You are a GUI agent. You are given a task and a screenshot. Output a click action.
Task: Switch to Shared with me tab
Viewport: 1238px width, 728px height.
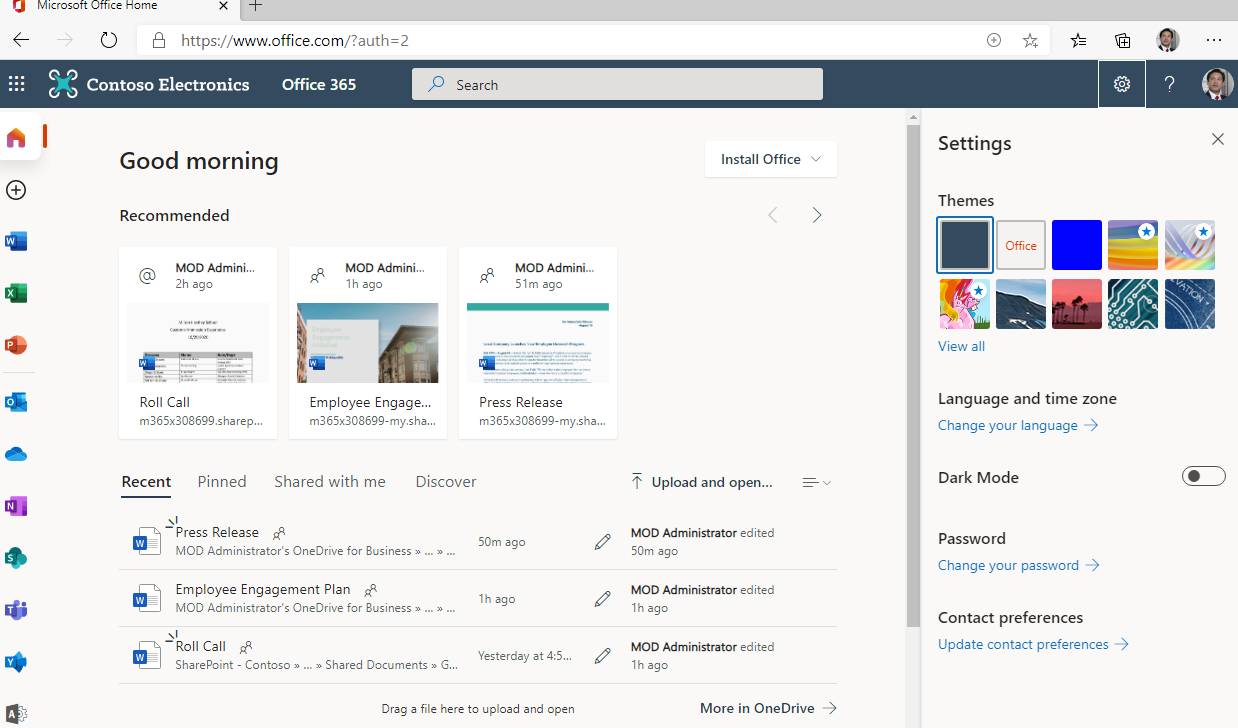pos(330,482)
